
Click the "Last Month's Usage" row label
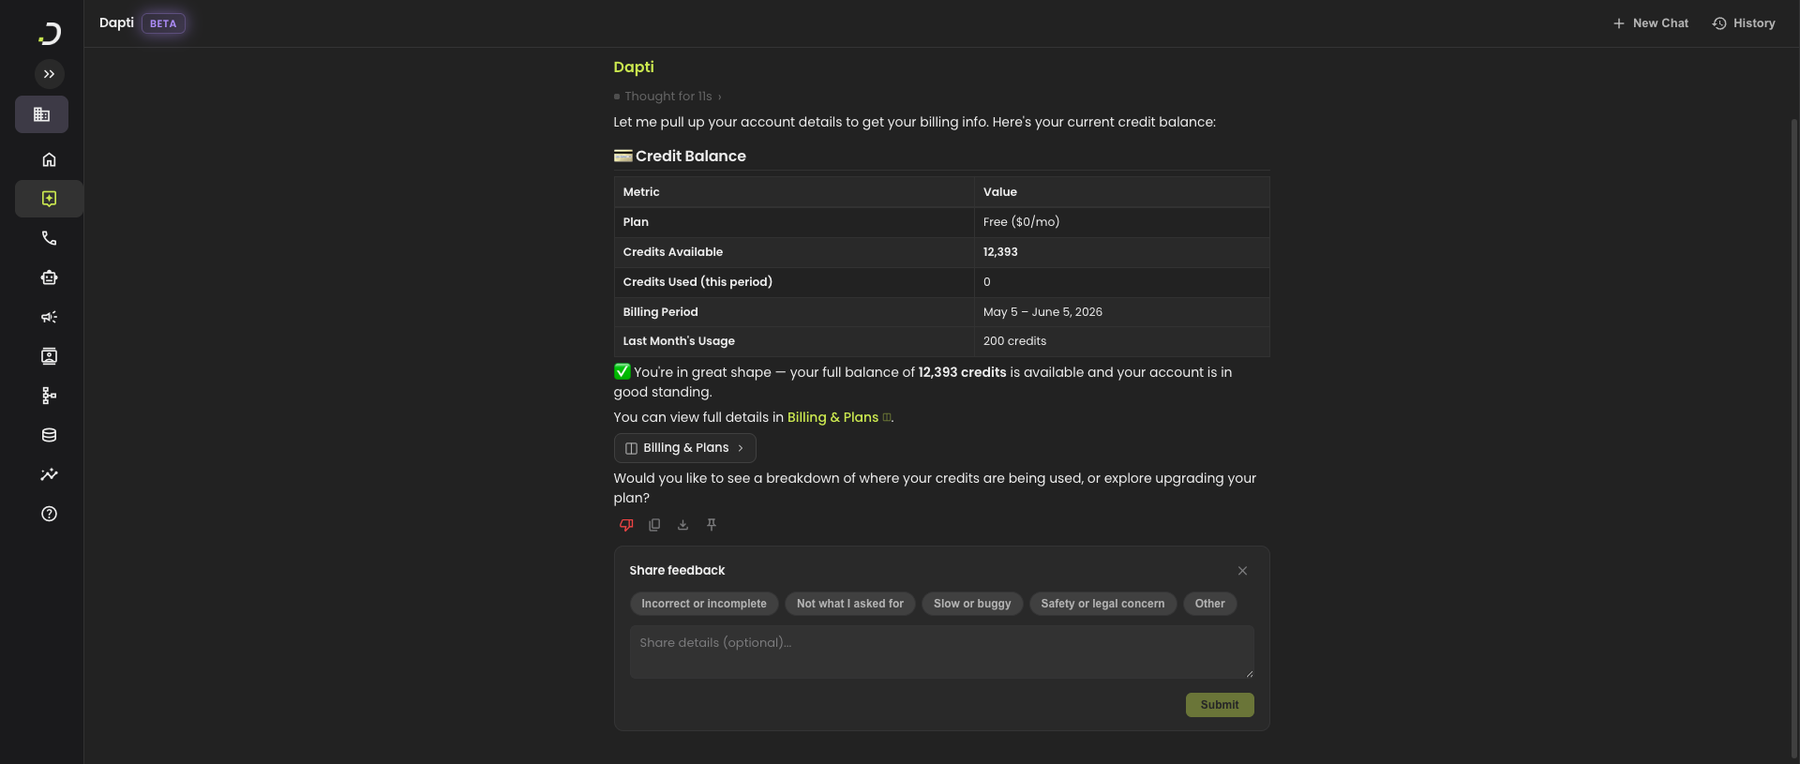(x=679, y=341)
